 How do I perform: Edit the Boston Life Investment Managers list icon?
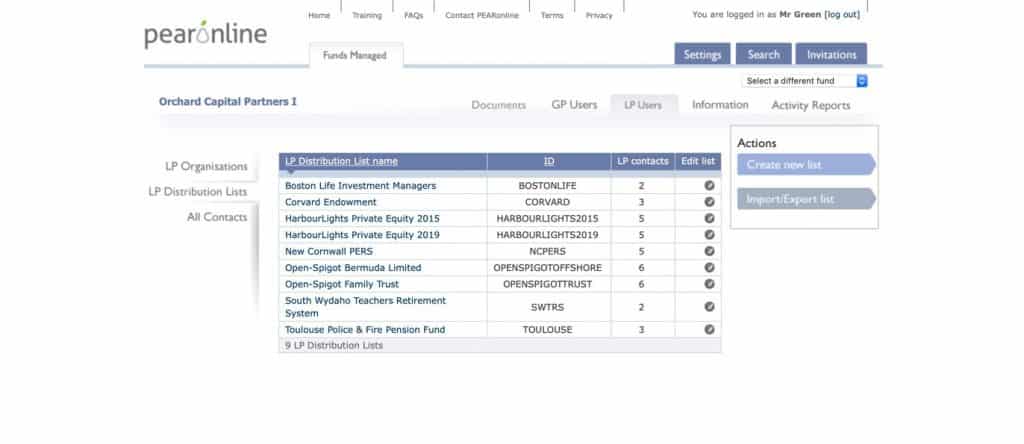(709, 185)
